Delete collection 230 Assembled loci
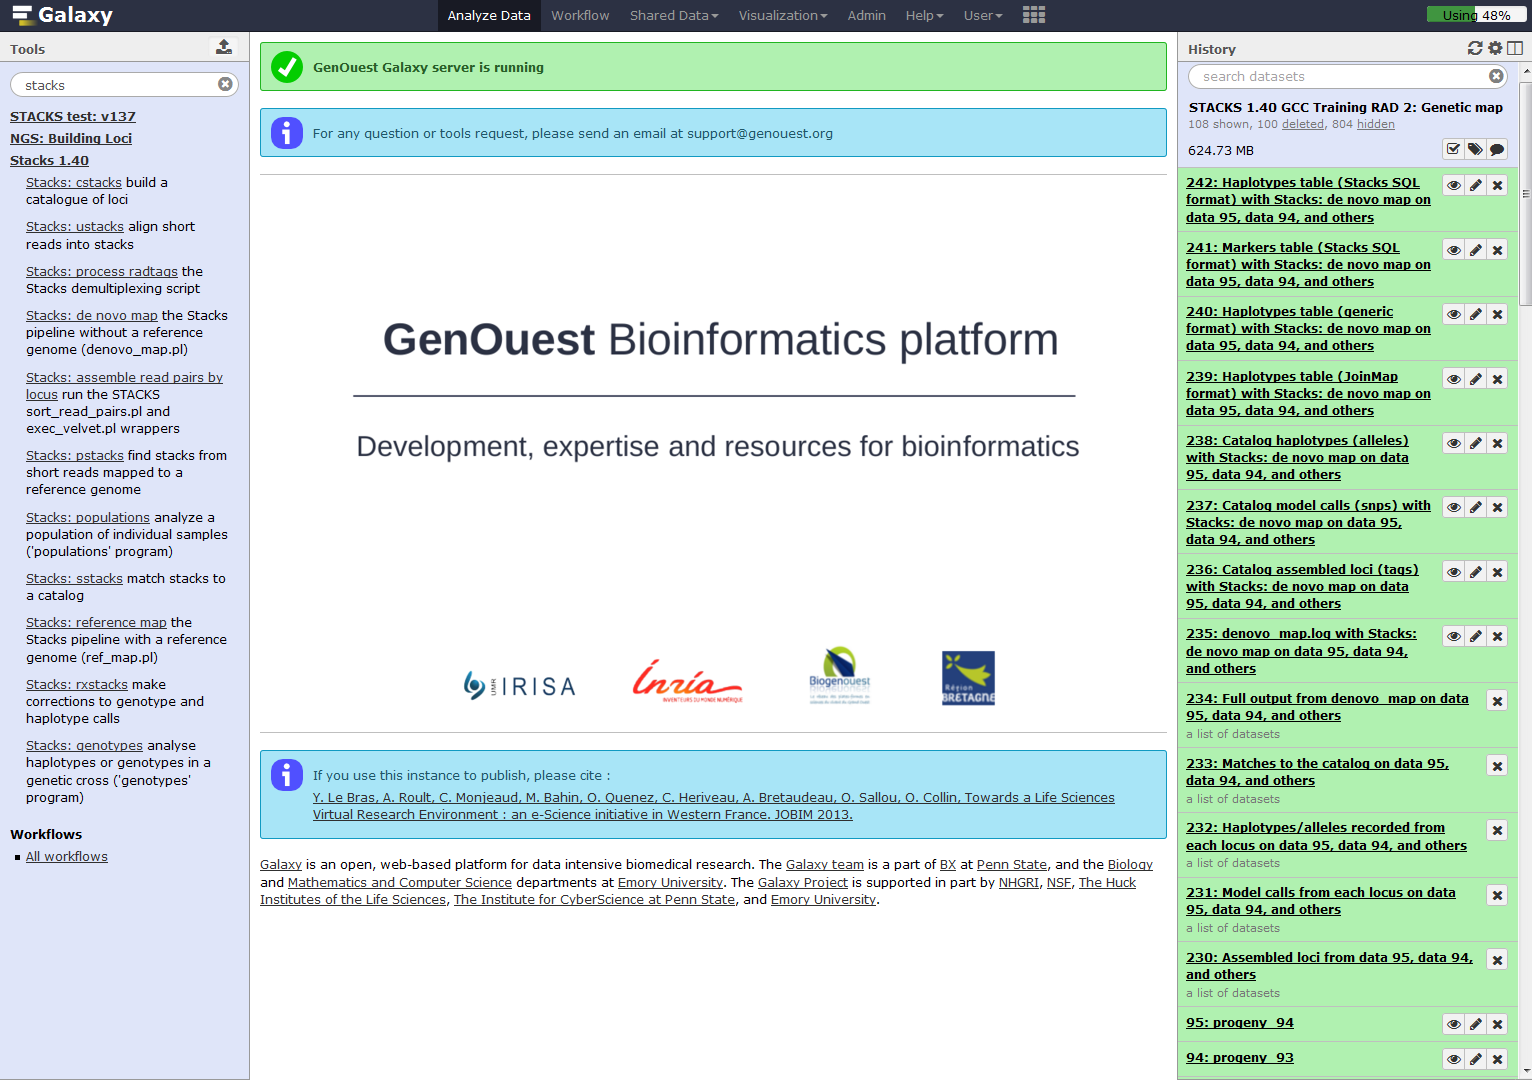 pyautogui.click(x=1498, y=960)
